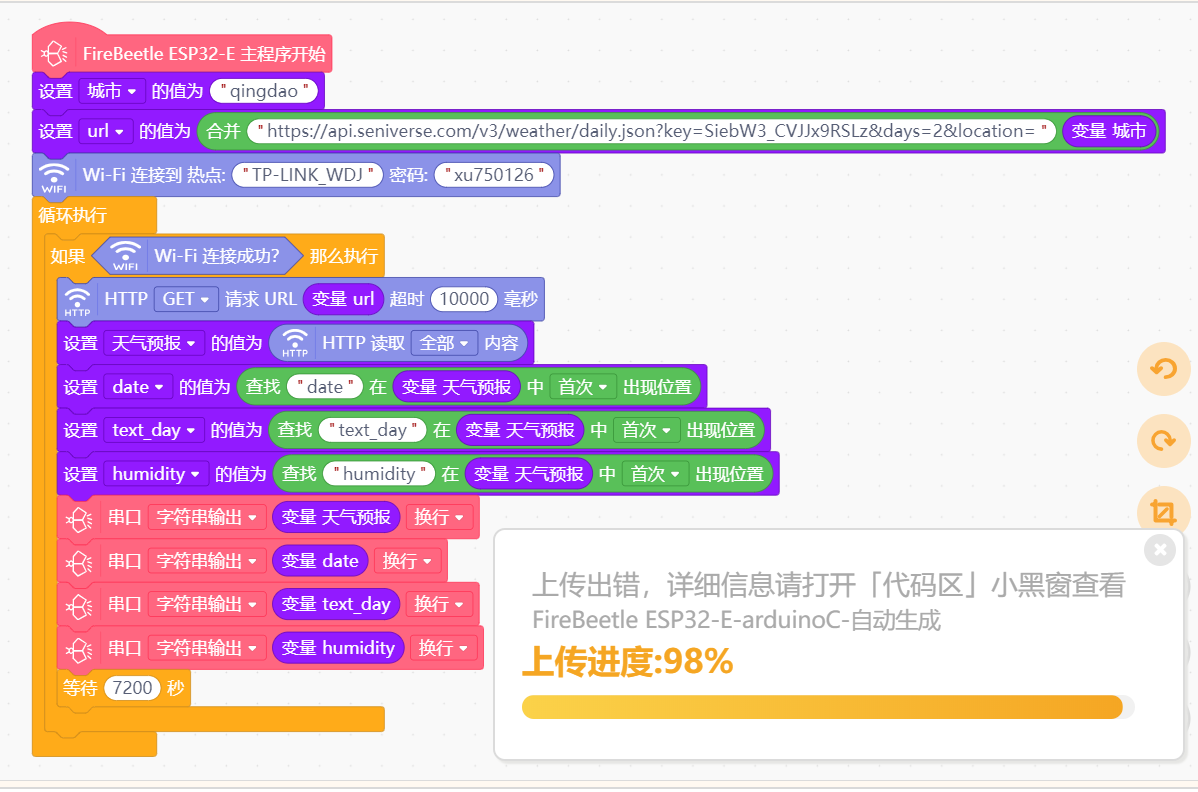Click the Wi-Fi icon in the 连接成功 condition
The width and height of the screenshot is (1198, 792).
125,256
